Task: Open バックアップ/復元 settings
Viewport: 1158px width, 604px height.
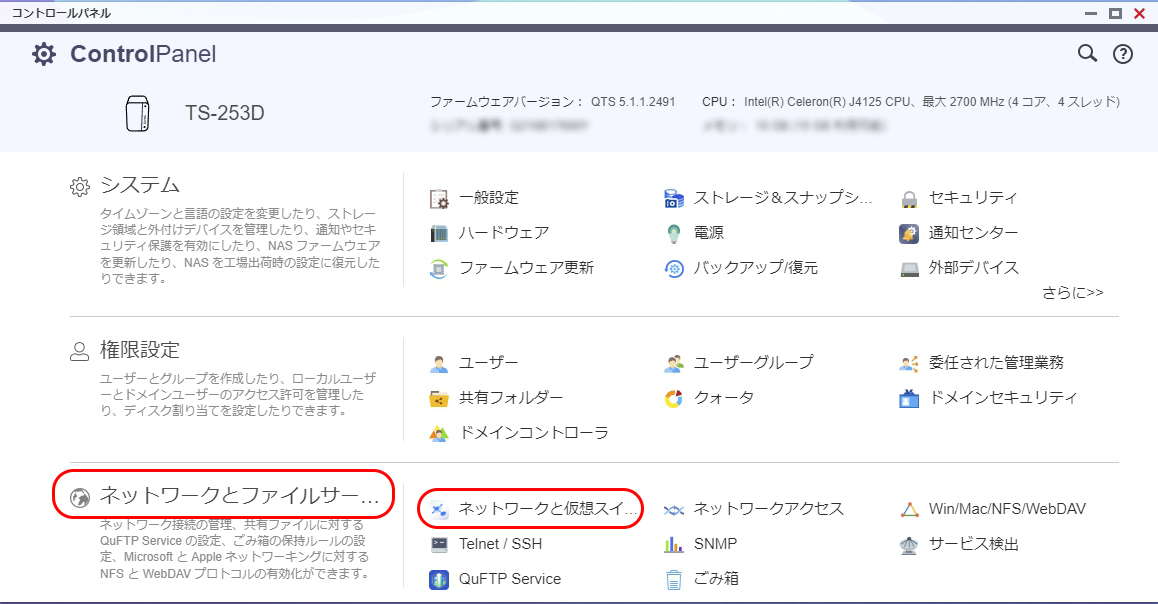Action: (755, 268)
